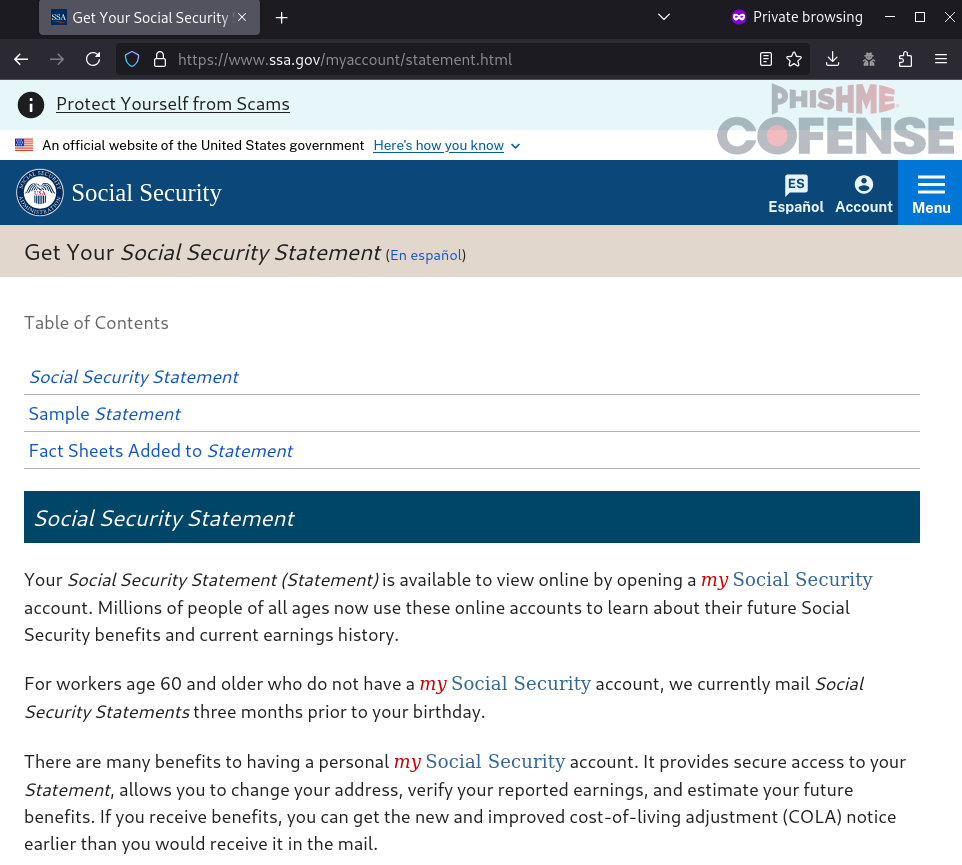The image size is (962, 865).
Task: Click the tracking protection shield icon
Action: (131, 59)
